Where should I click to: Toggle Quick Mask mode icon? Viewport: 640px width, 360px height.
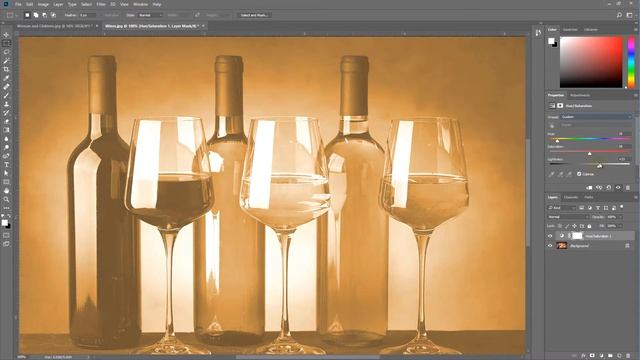[x=6, y=235]
